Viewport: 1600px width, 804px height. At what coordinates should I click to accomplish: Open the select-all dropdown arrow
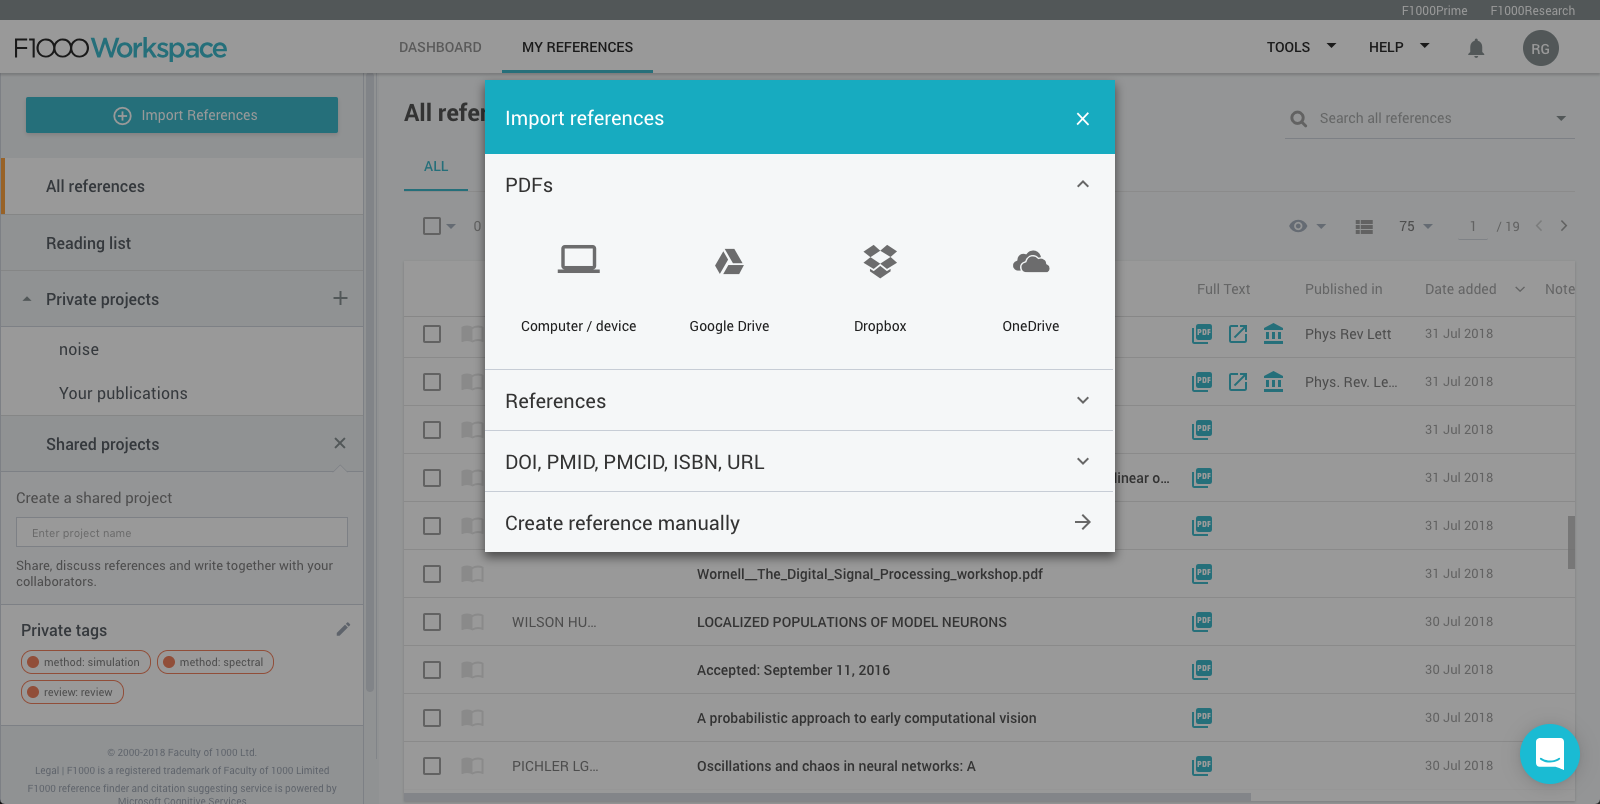pos(451,226)
